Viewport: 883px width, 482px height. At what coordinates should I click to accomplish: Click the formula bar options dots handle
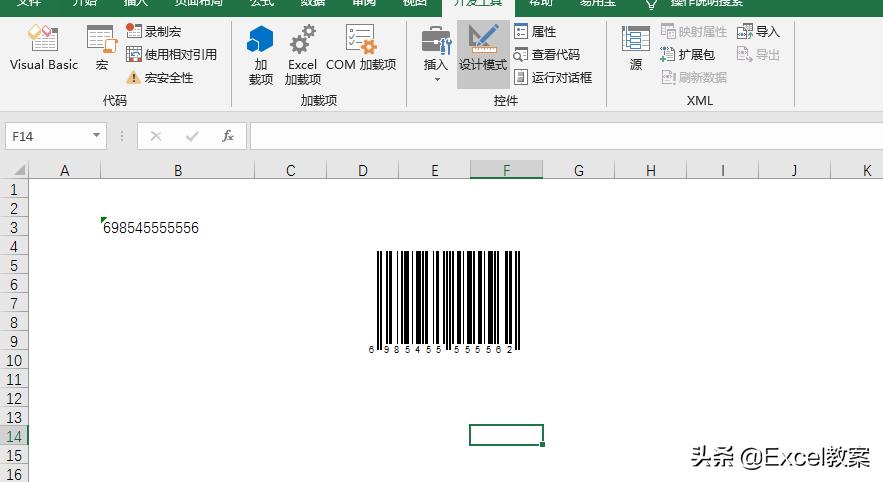[122, 136]
